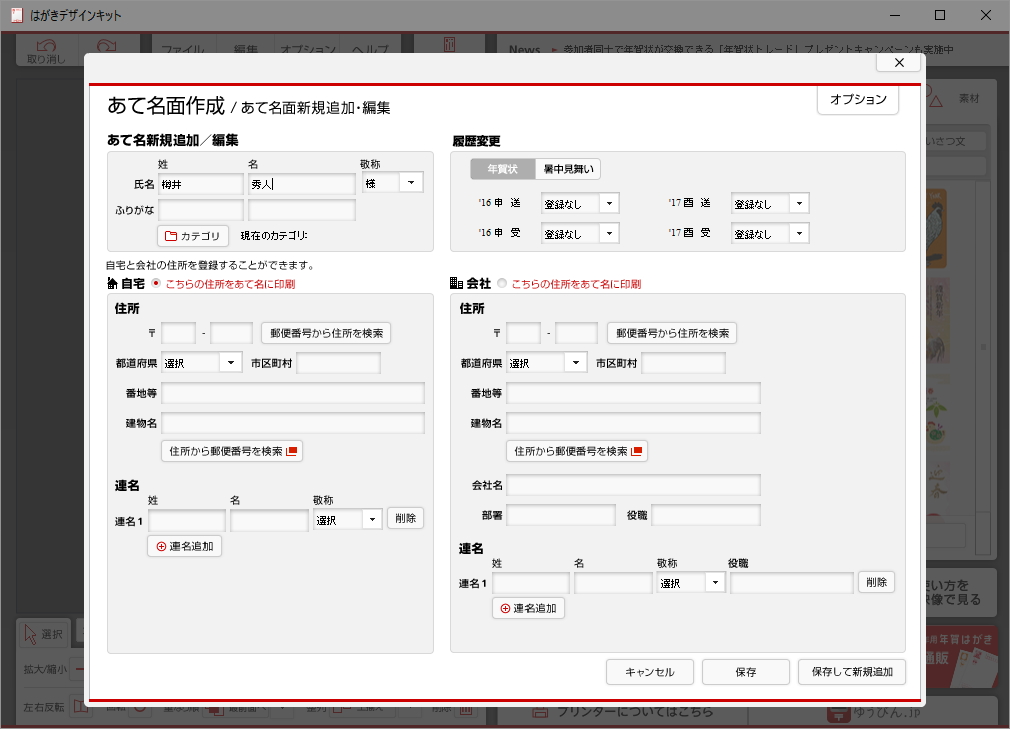
Task: Click 削除 next to home 連名1
Action: [x=405, y=518]
